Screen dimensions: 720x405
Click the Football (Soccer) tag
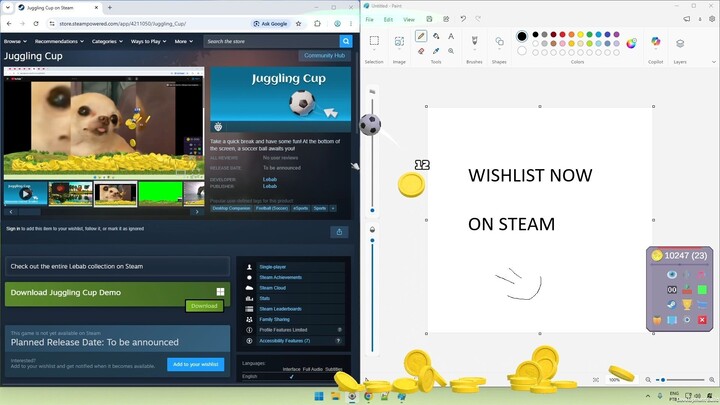[x=272, y=208]
